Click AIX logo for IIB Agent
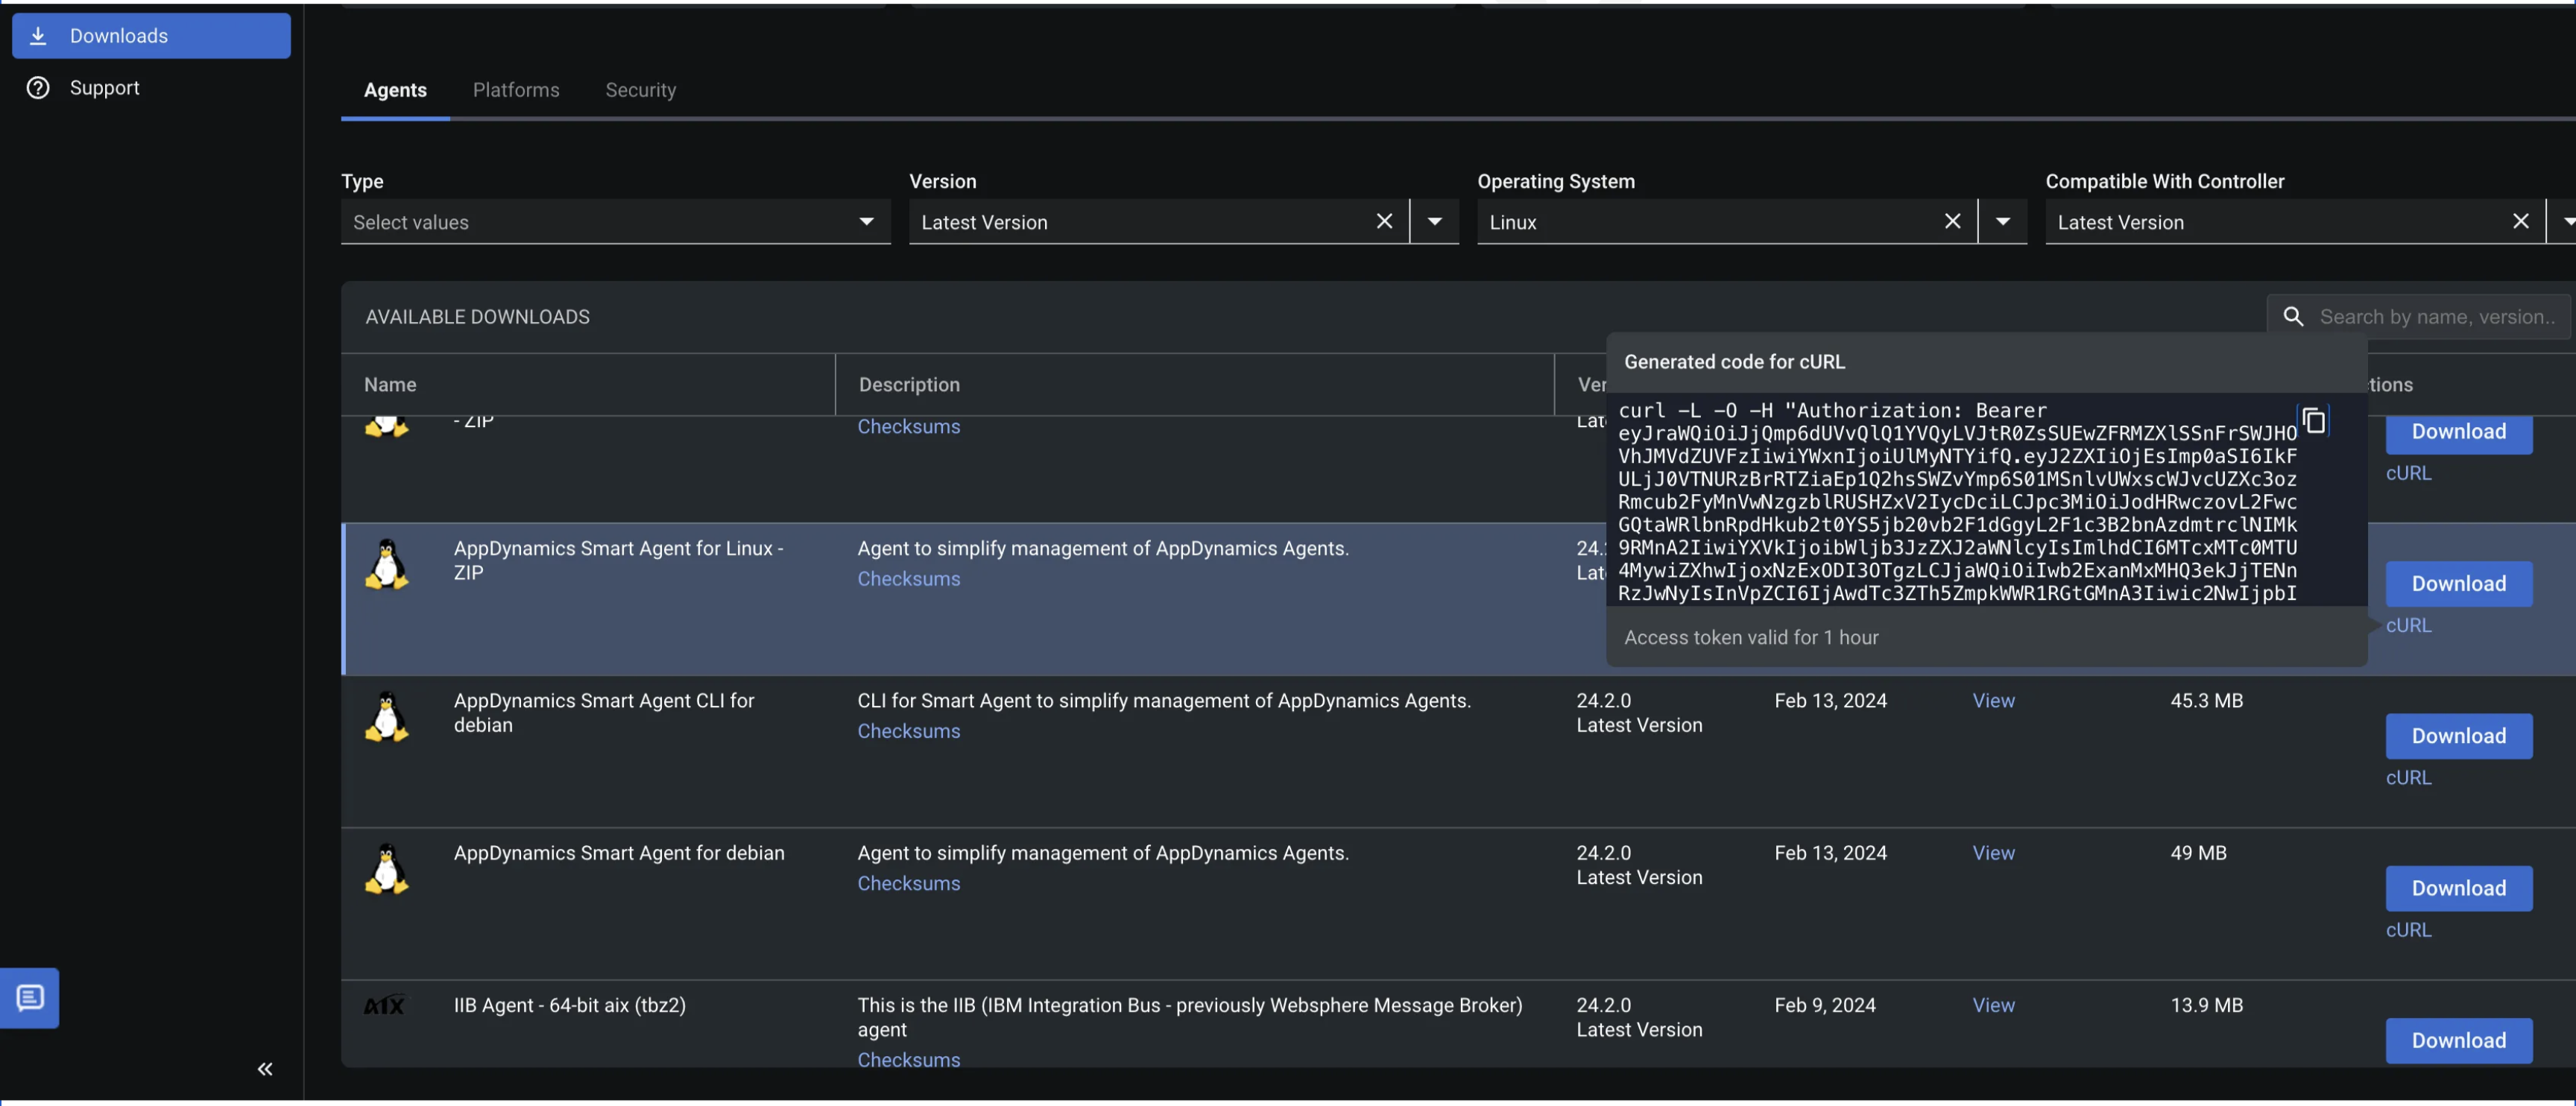Viewport: 2576px width, 1106px height. 384,1005
